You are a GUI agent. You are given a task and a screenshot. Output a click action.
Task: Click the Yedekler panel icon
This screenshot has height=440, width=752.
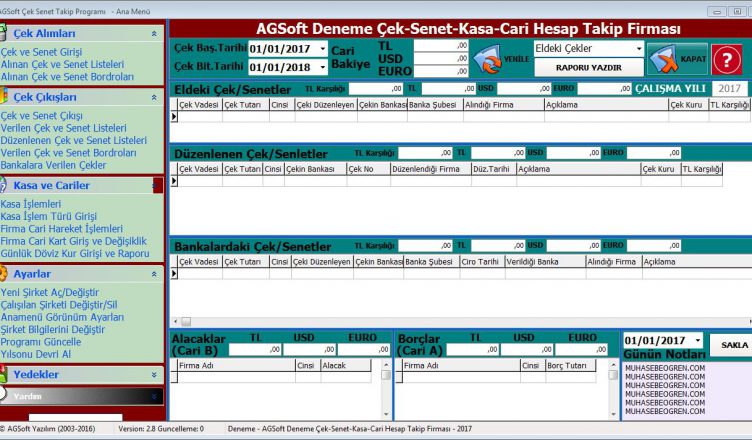click(x=3, y=374)
